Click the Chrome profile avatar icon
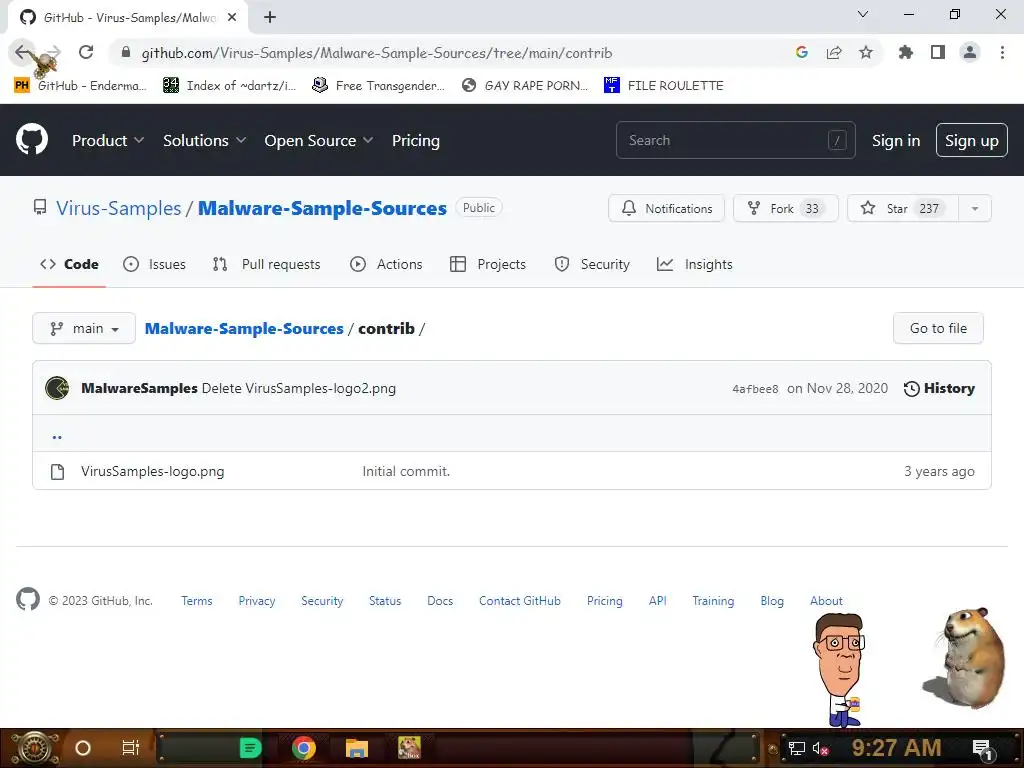Screen dimensions: 1024x768 pyautogui.click(x=970, y=52)
